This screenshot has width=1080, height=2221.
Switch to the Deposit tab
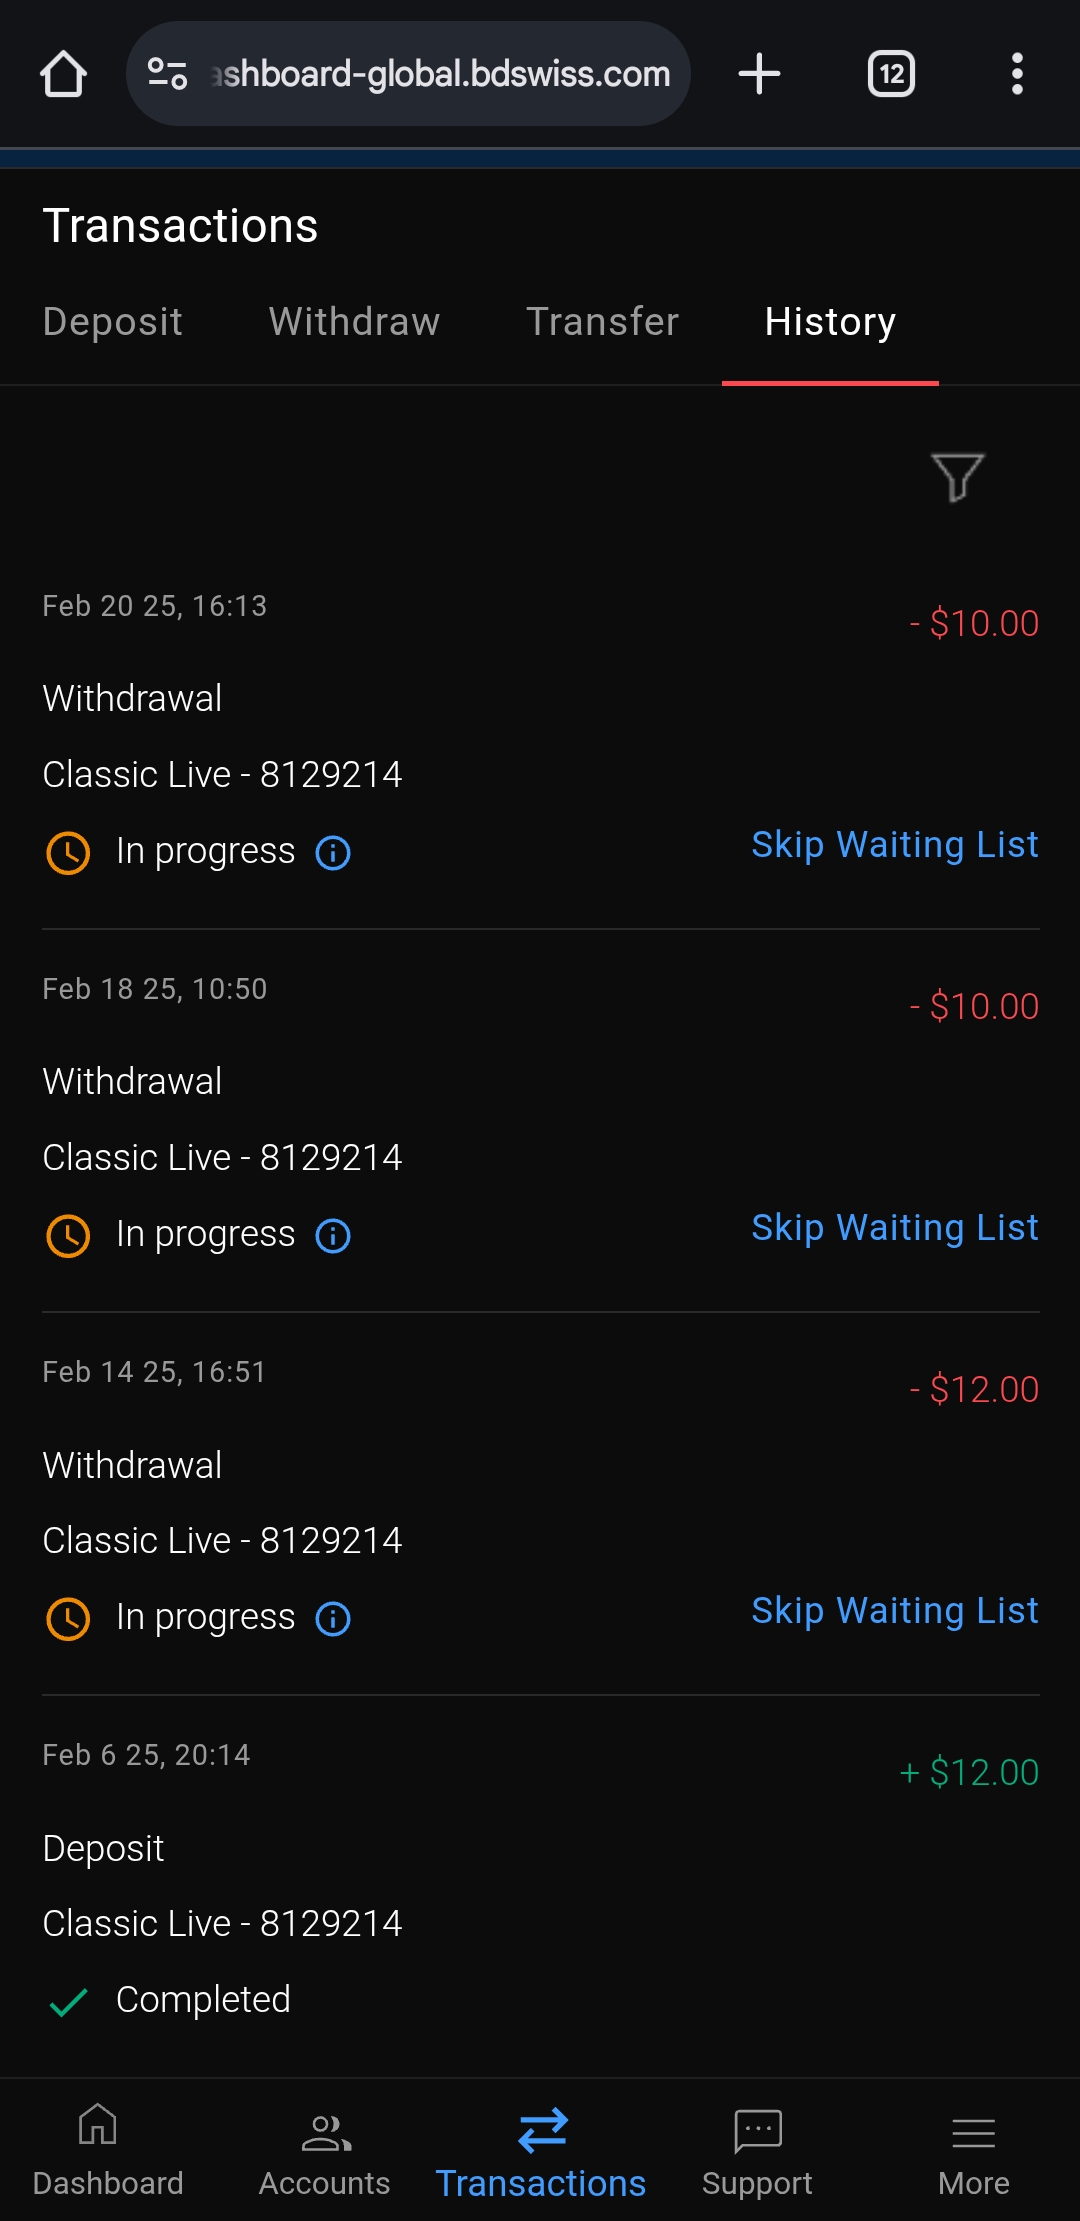113,322
